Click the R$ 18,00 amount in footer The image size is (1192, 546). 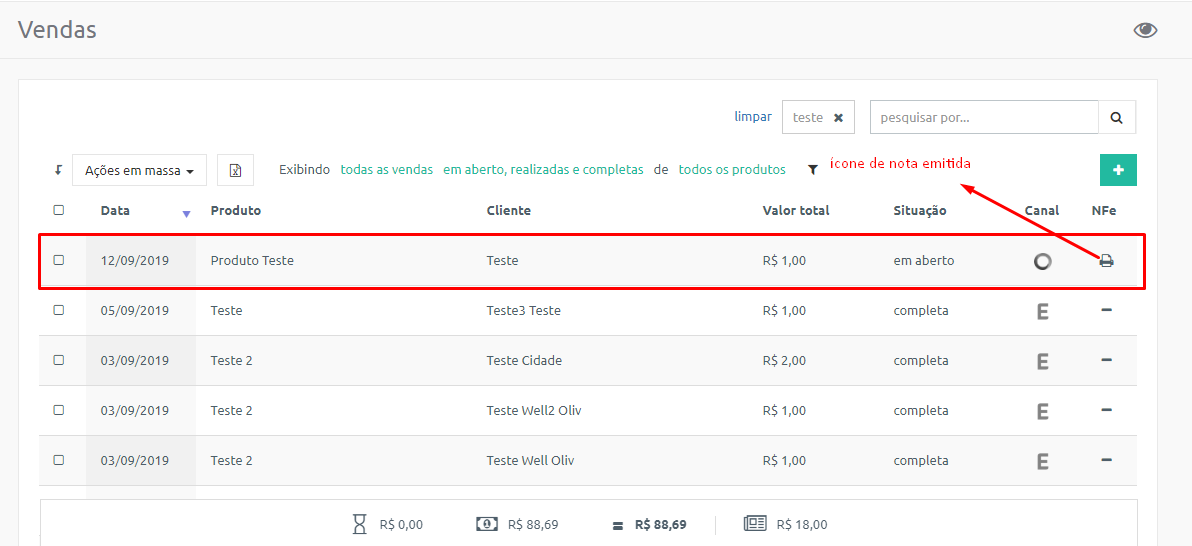[802, 524]
